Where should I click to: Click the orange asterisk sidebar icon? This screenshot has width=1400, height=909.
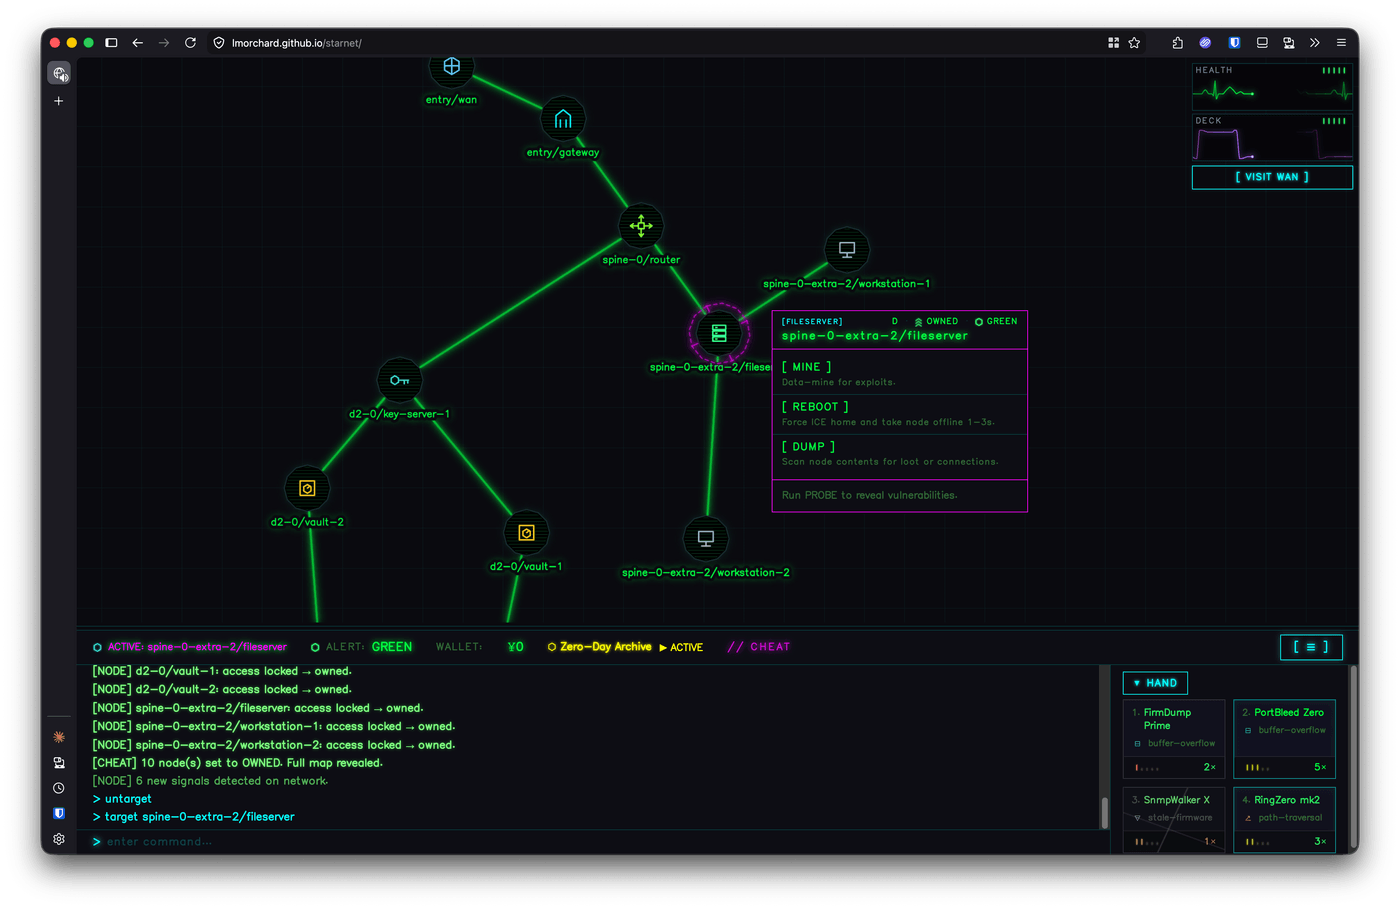tap(59, 737)
